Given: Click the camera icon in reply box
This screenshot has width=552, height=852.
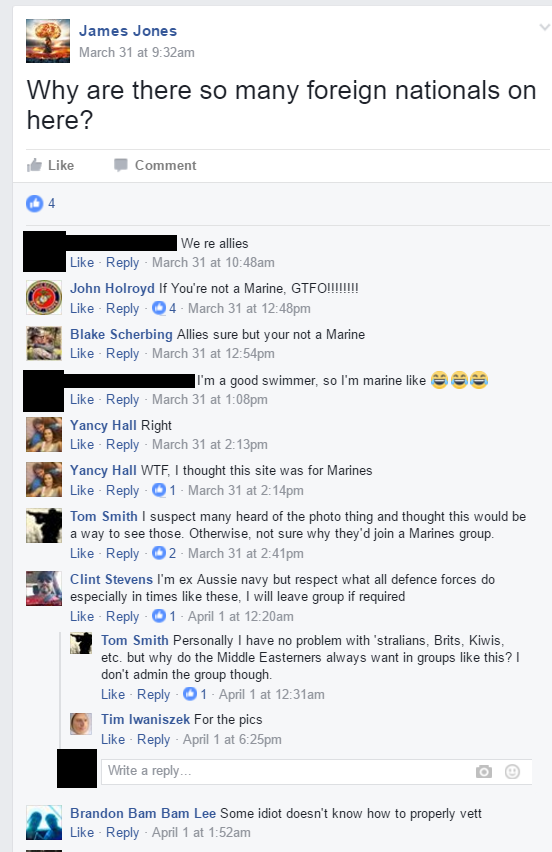Looking at the screenshot, I should [484, 771].
